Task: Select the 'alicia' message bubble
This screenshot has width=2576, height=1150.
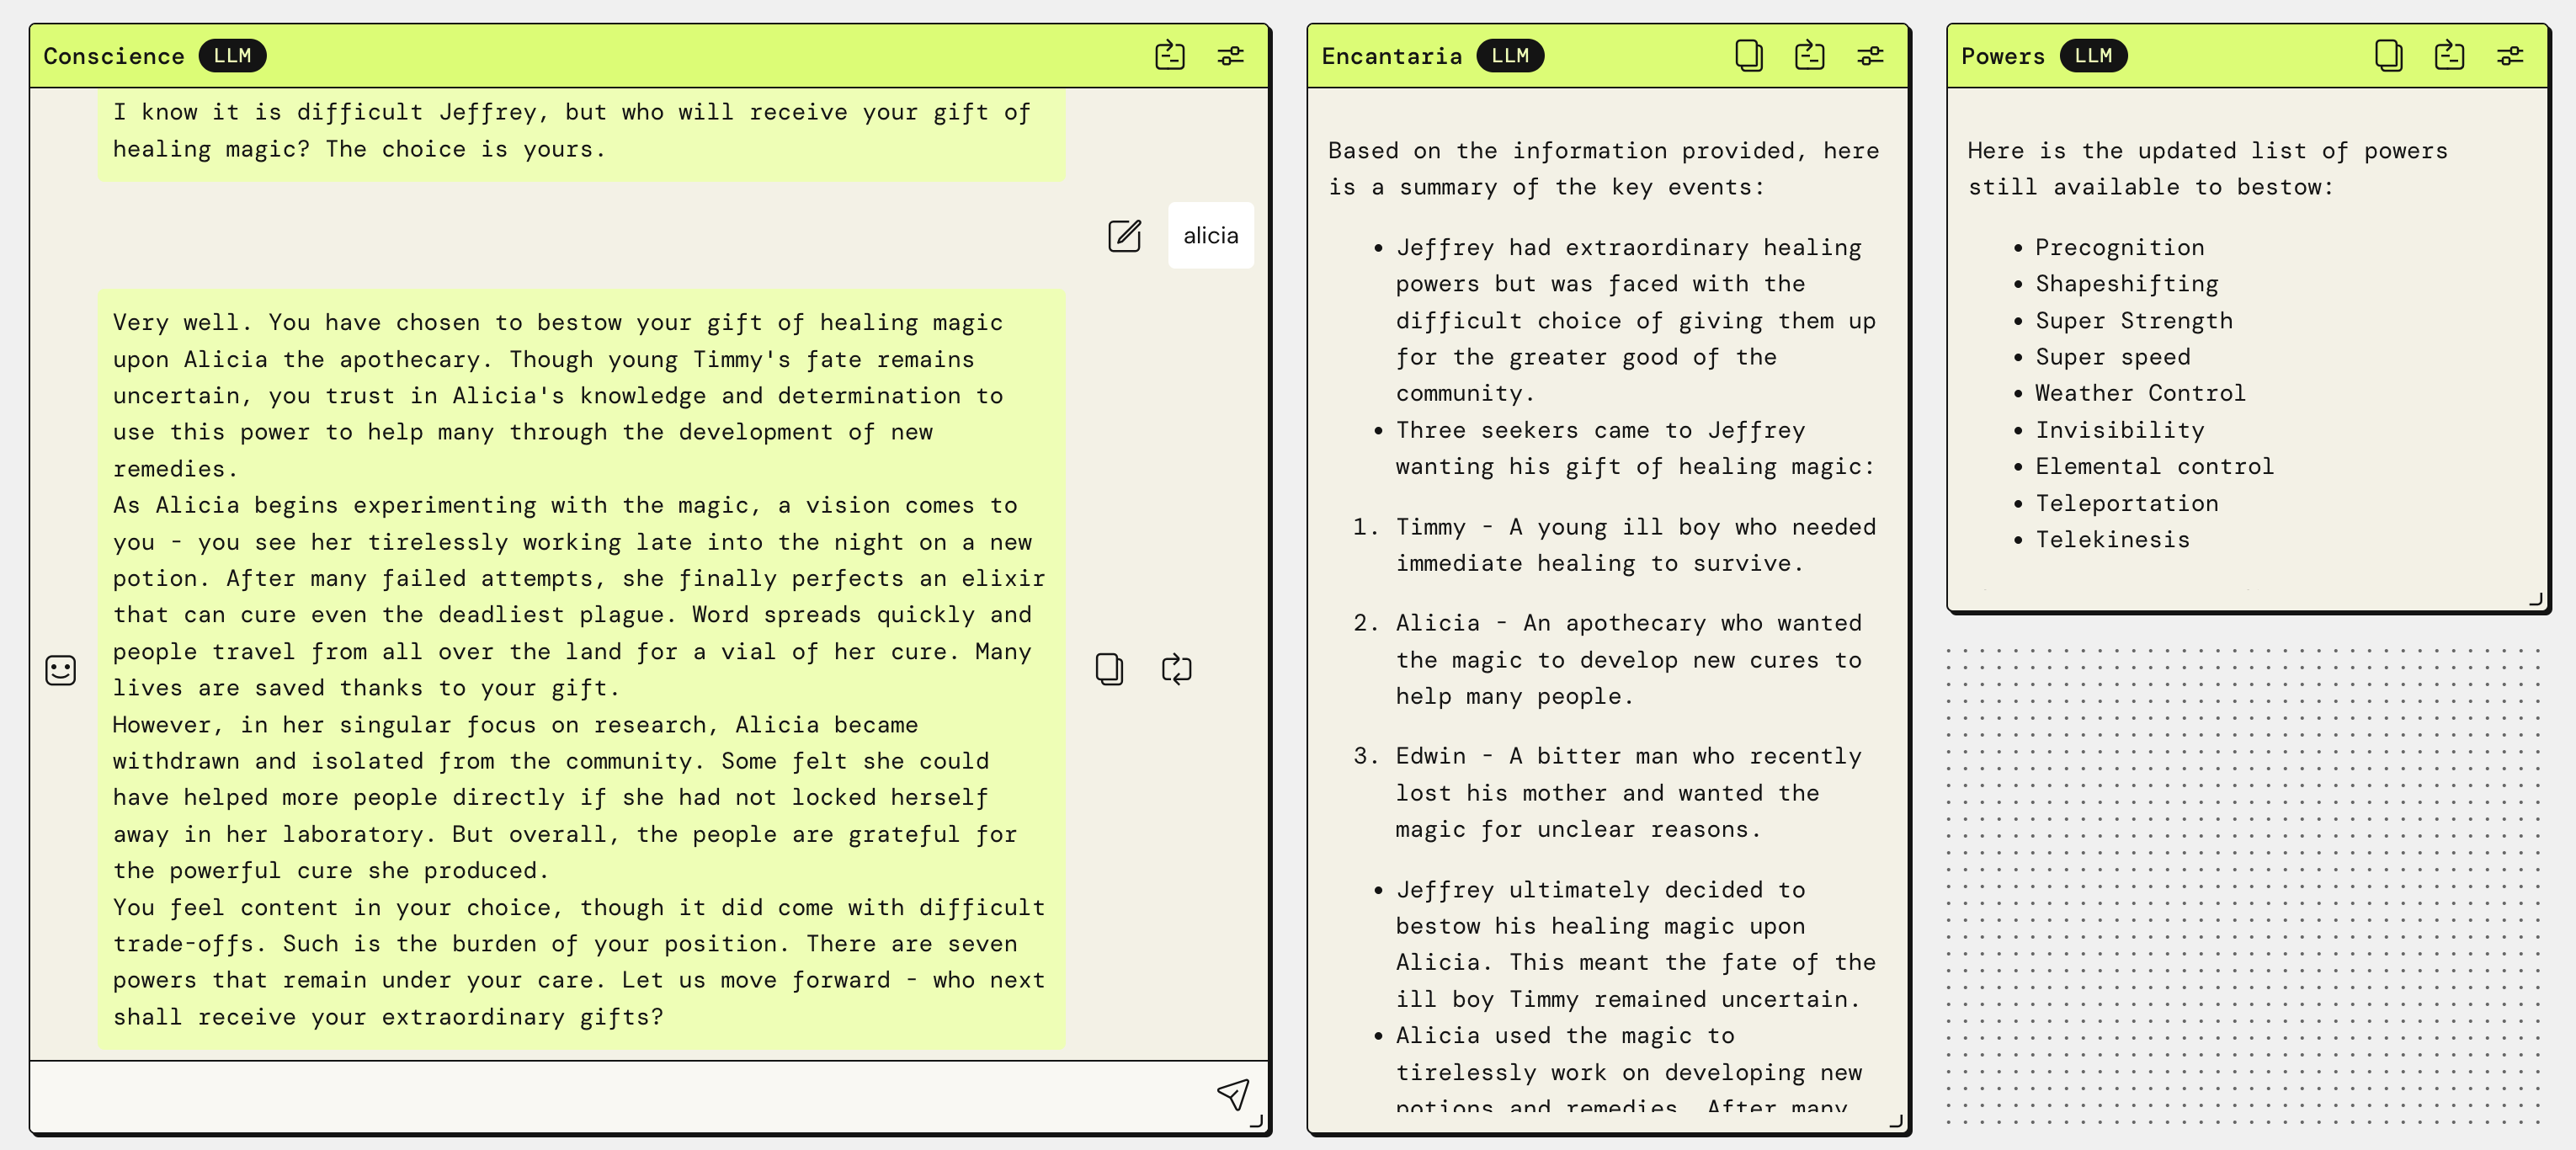Action: 1210,236
